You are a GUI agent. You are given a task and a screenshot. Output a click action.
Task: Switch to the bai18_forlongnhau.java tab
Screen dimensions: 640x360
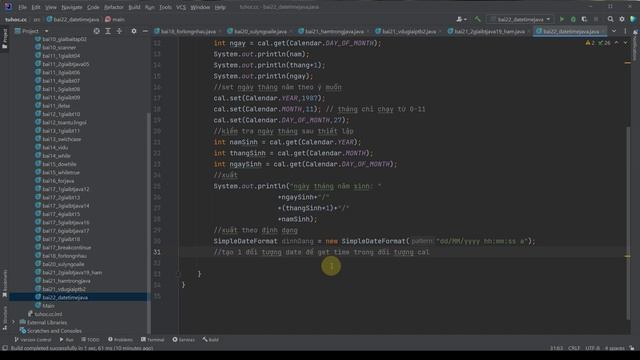tap(188, 31)
